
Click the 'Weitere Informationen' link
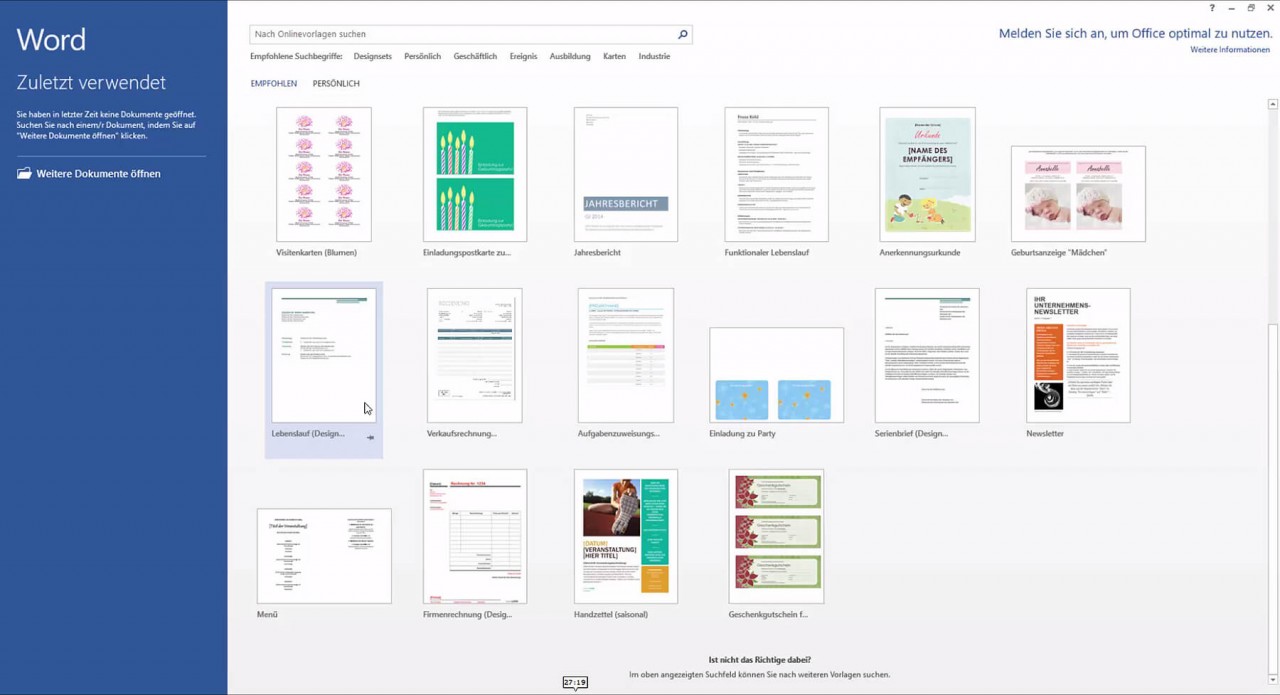click(x=1229, y=49)
